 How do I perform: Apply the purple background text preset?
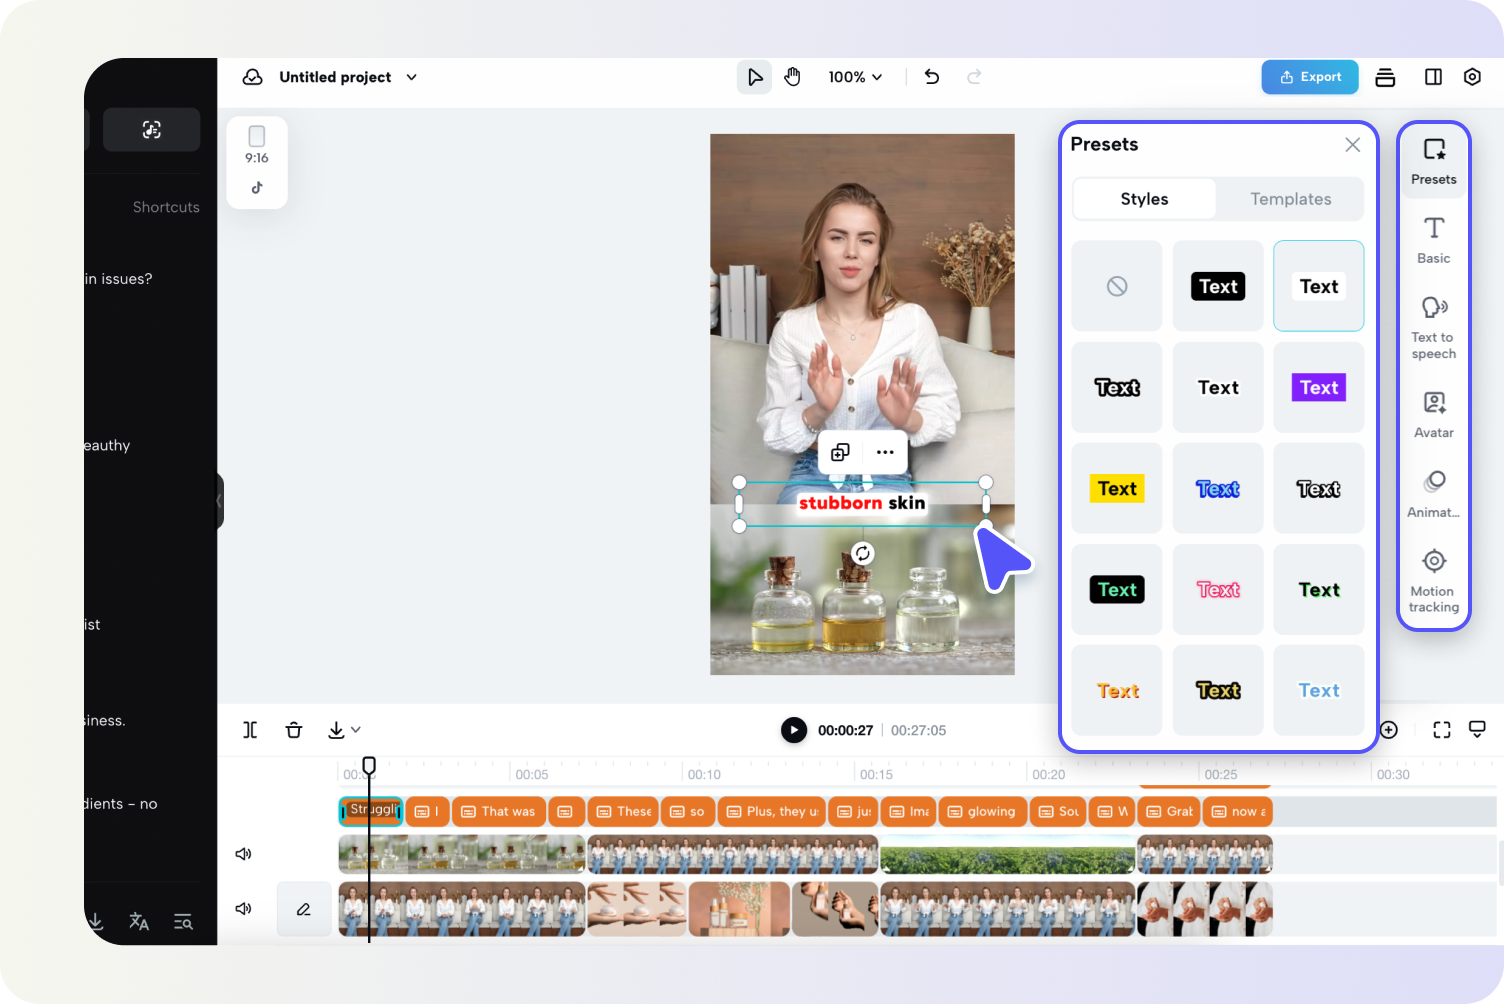click(1319, 387)
